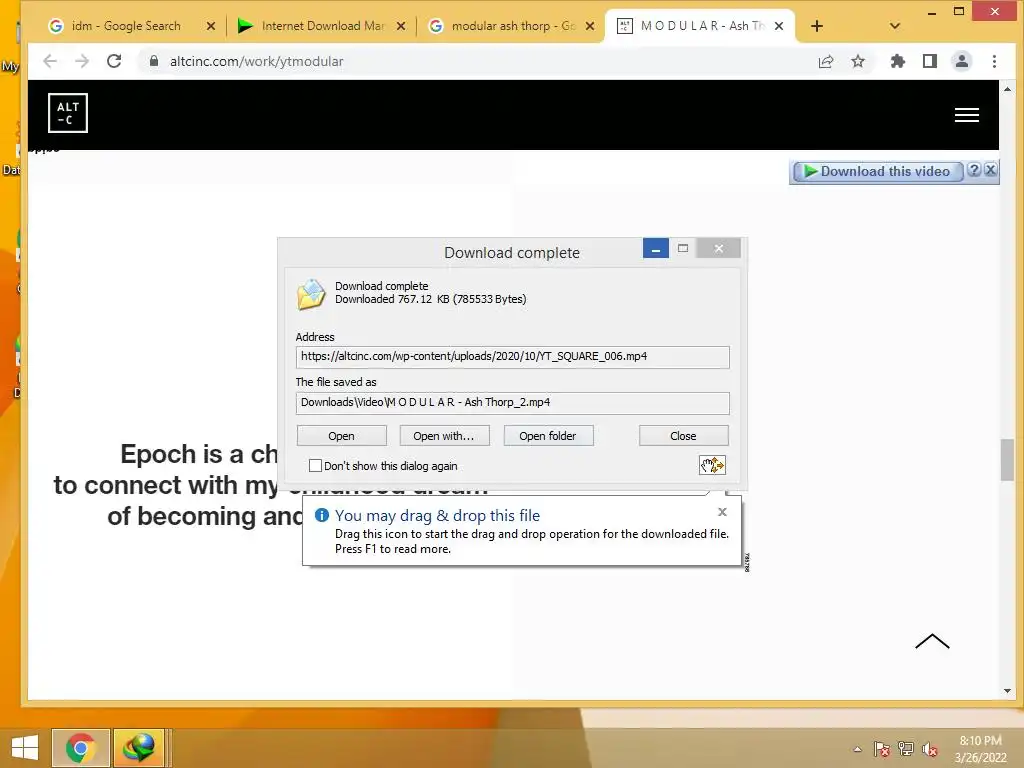
Task: Click Internet Download Manager taskbar icon
Action: click(x=139, y=748)
